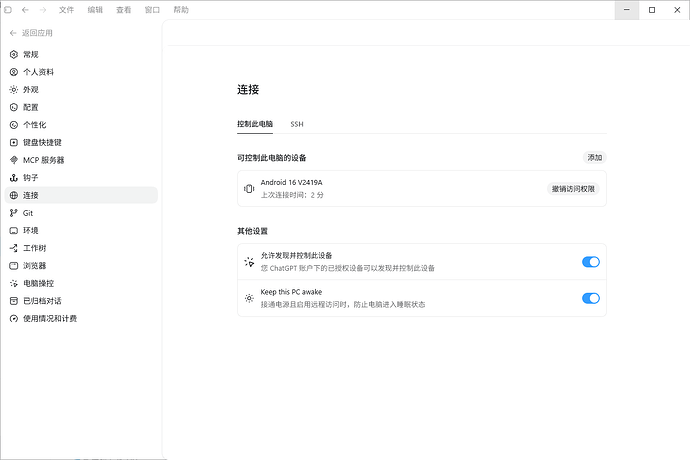Select the 连接 globe icon

pyautogui.click(x=14, y=195)
